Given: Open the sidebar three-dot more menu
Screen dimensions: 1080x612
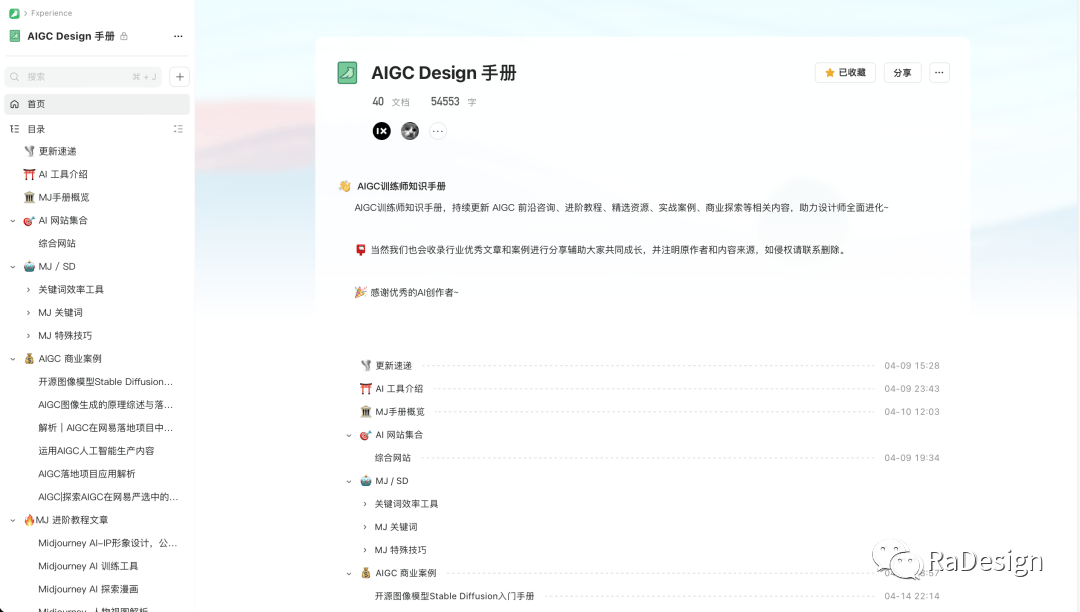Looking at the screenshot, I should click(x=178, y=36).
